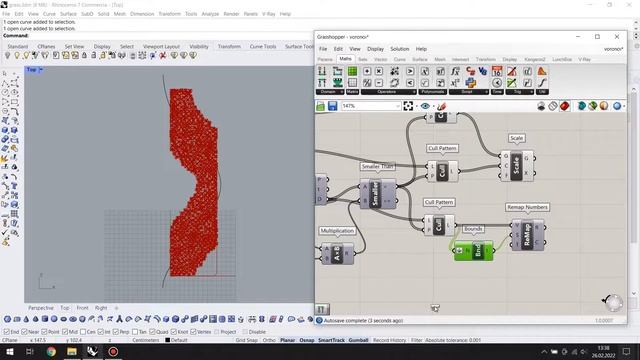Enable the Tan object snap

[x=135, y=332]
